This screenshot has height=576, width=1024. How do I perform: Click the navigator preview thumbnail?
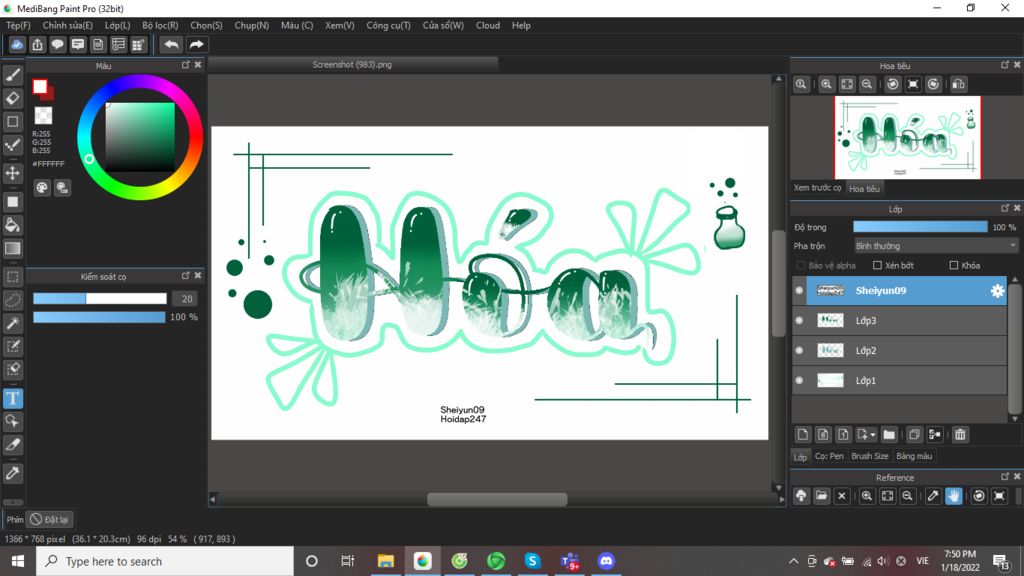(908, 137)
